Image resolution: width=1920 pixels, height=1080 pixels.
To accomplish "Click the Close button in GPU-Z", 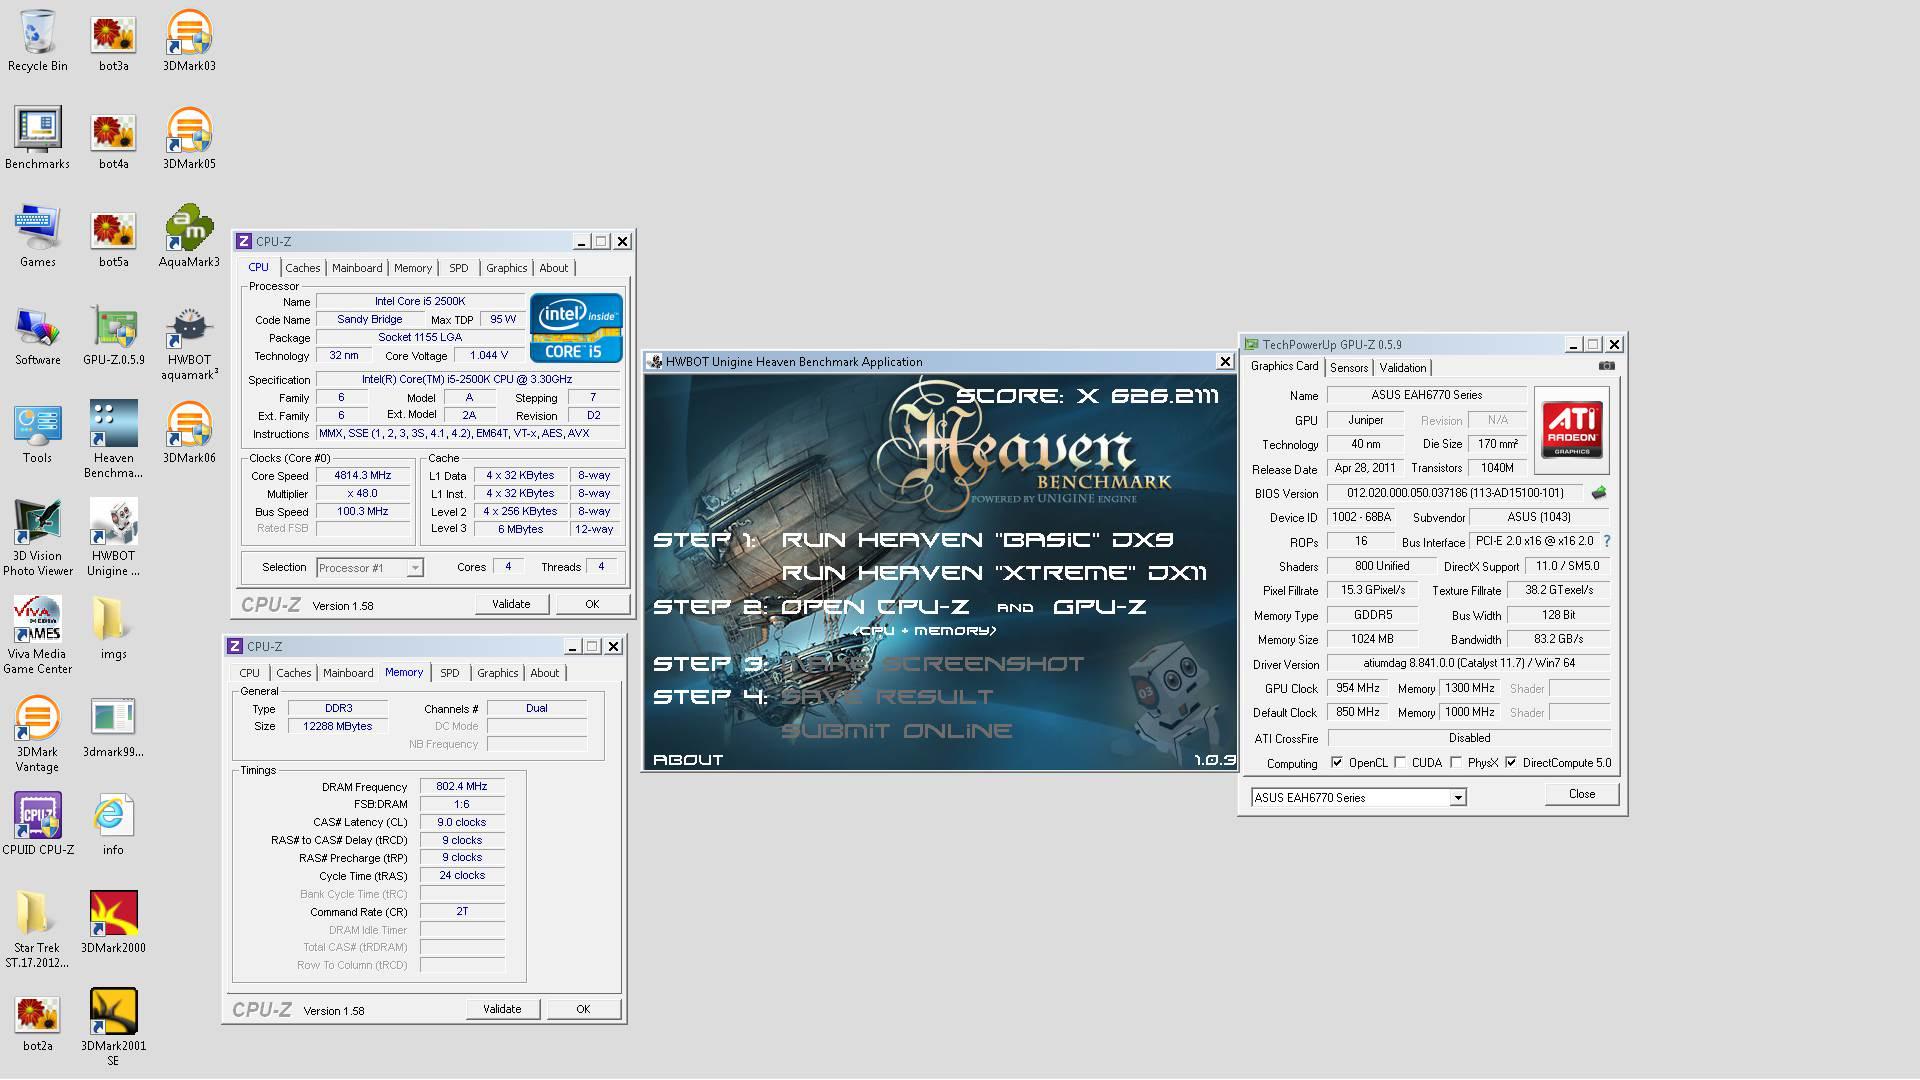I will pos(1581,794).
